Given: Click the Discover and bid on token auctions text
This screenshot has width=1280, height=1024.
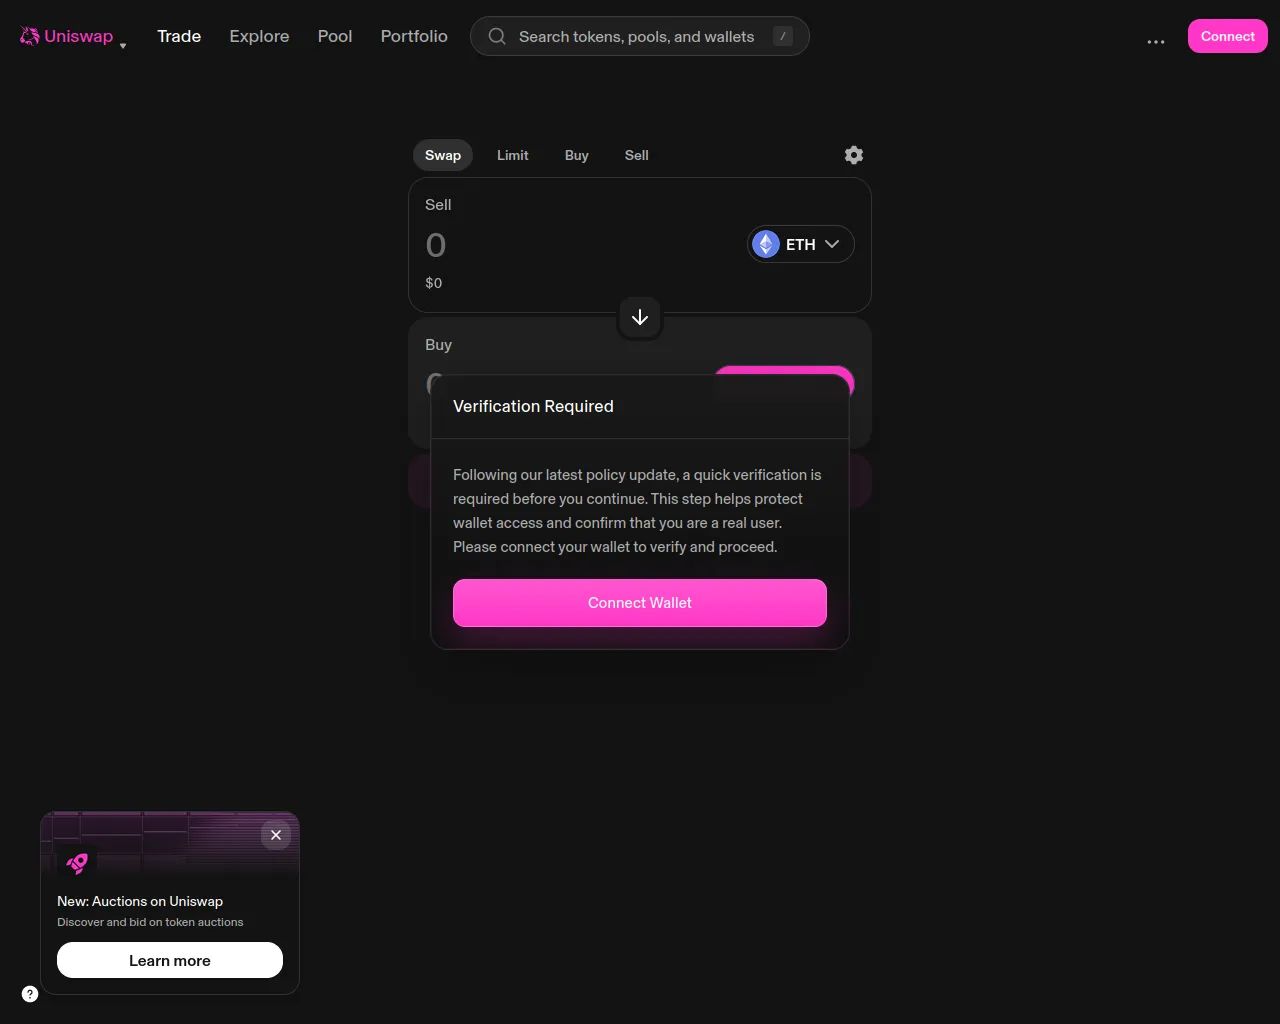Looking at the screenshot, I should click(150, 922).
